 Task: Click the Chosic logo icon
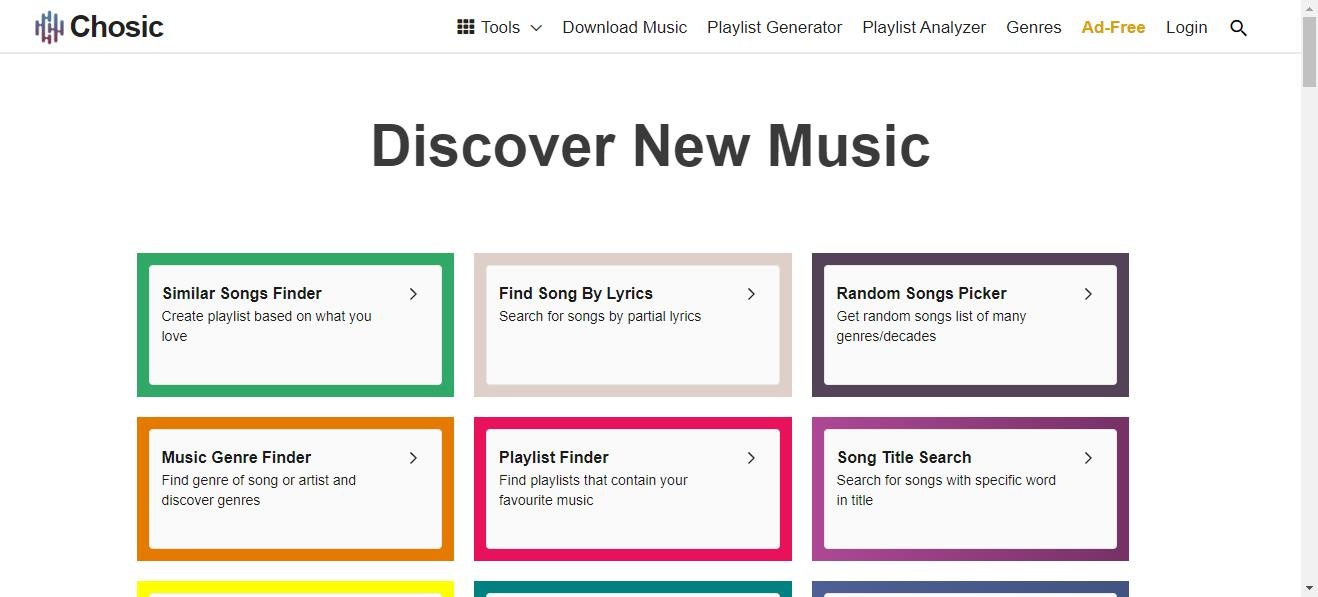click(x=49, y=27)
